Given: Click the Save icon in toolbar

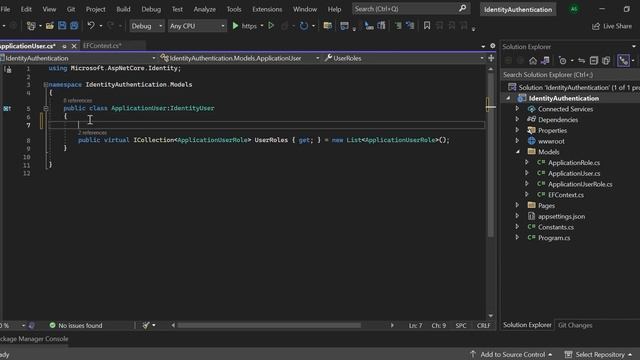Looking at the screenshot, I should point(62,26).
